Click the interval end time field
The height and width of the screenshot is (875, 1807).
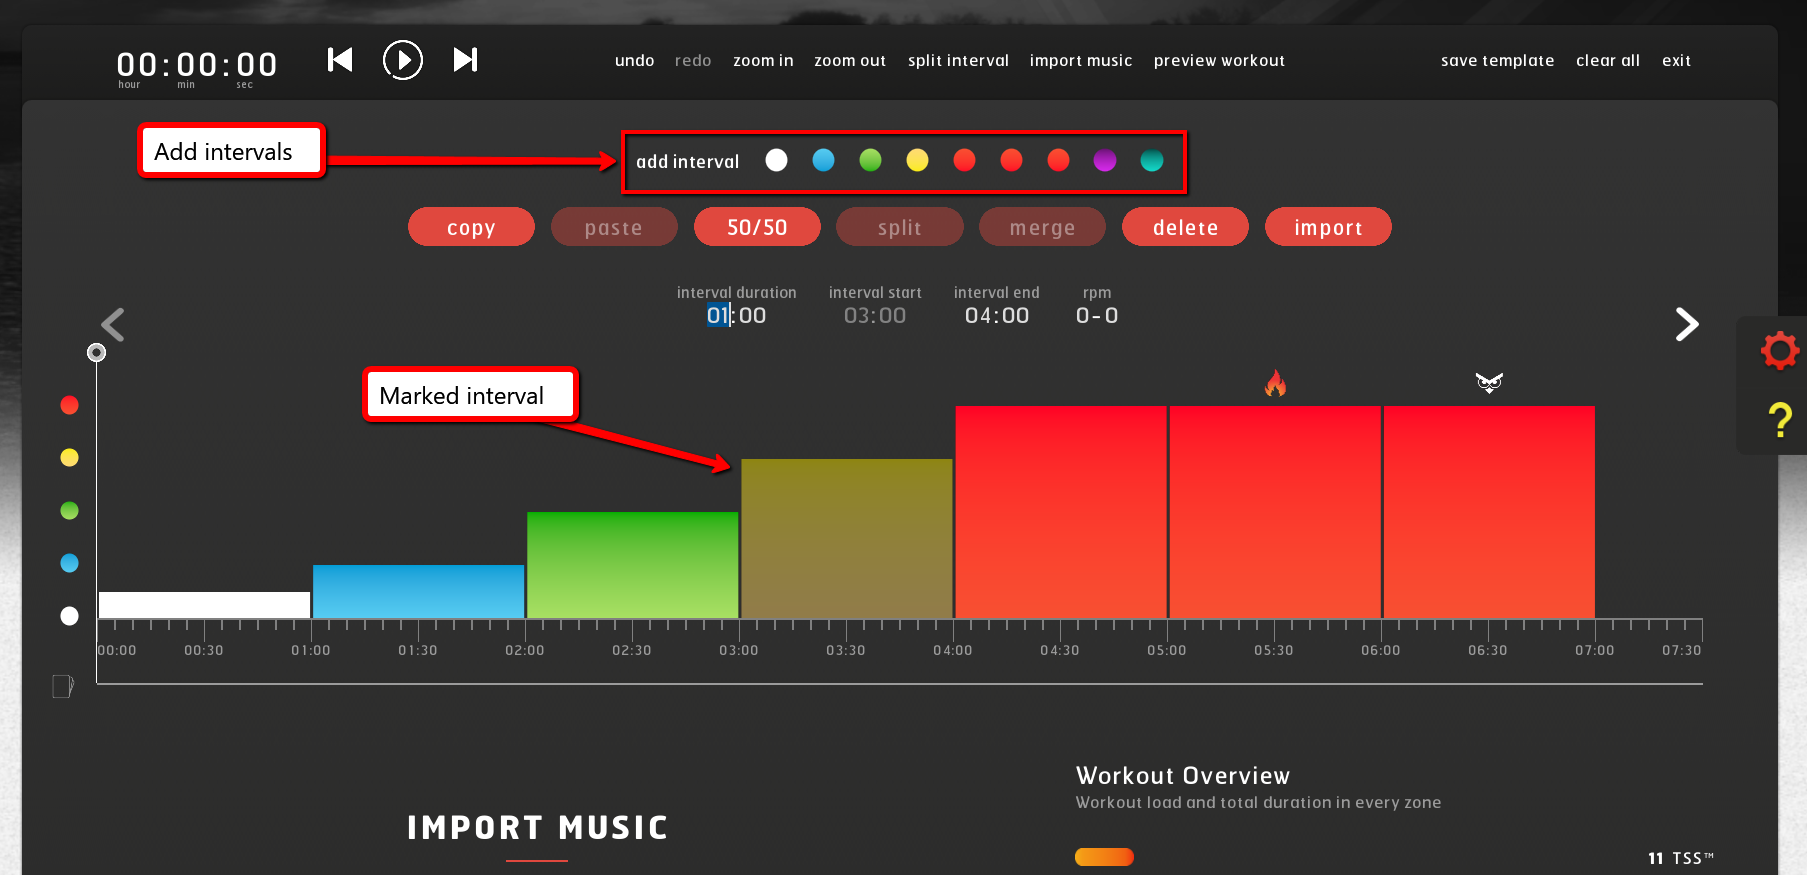tap(996, 316)
